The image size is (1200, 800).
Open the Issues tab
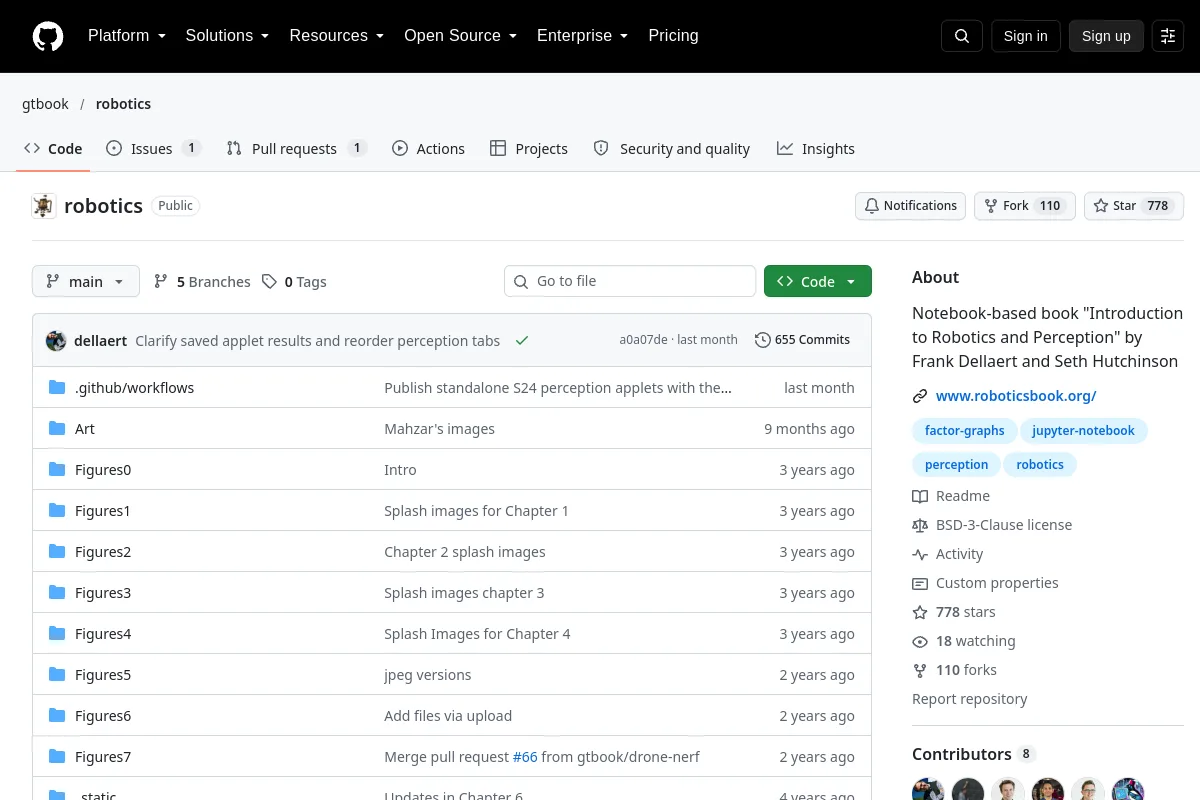pyautogui.click(x=154, y=149)
